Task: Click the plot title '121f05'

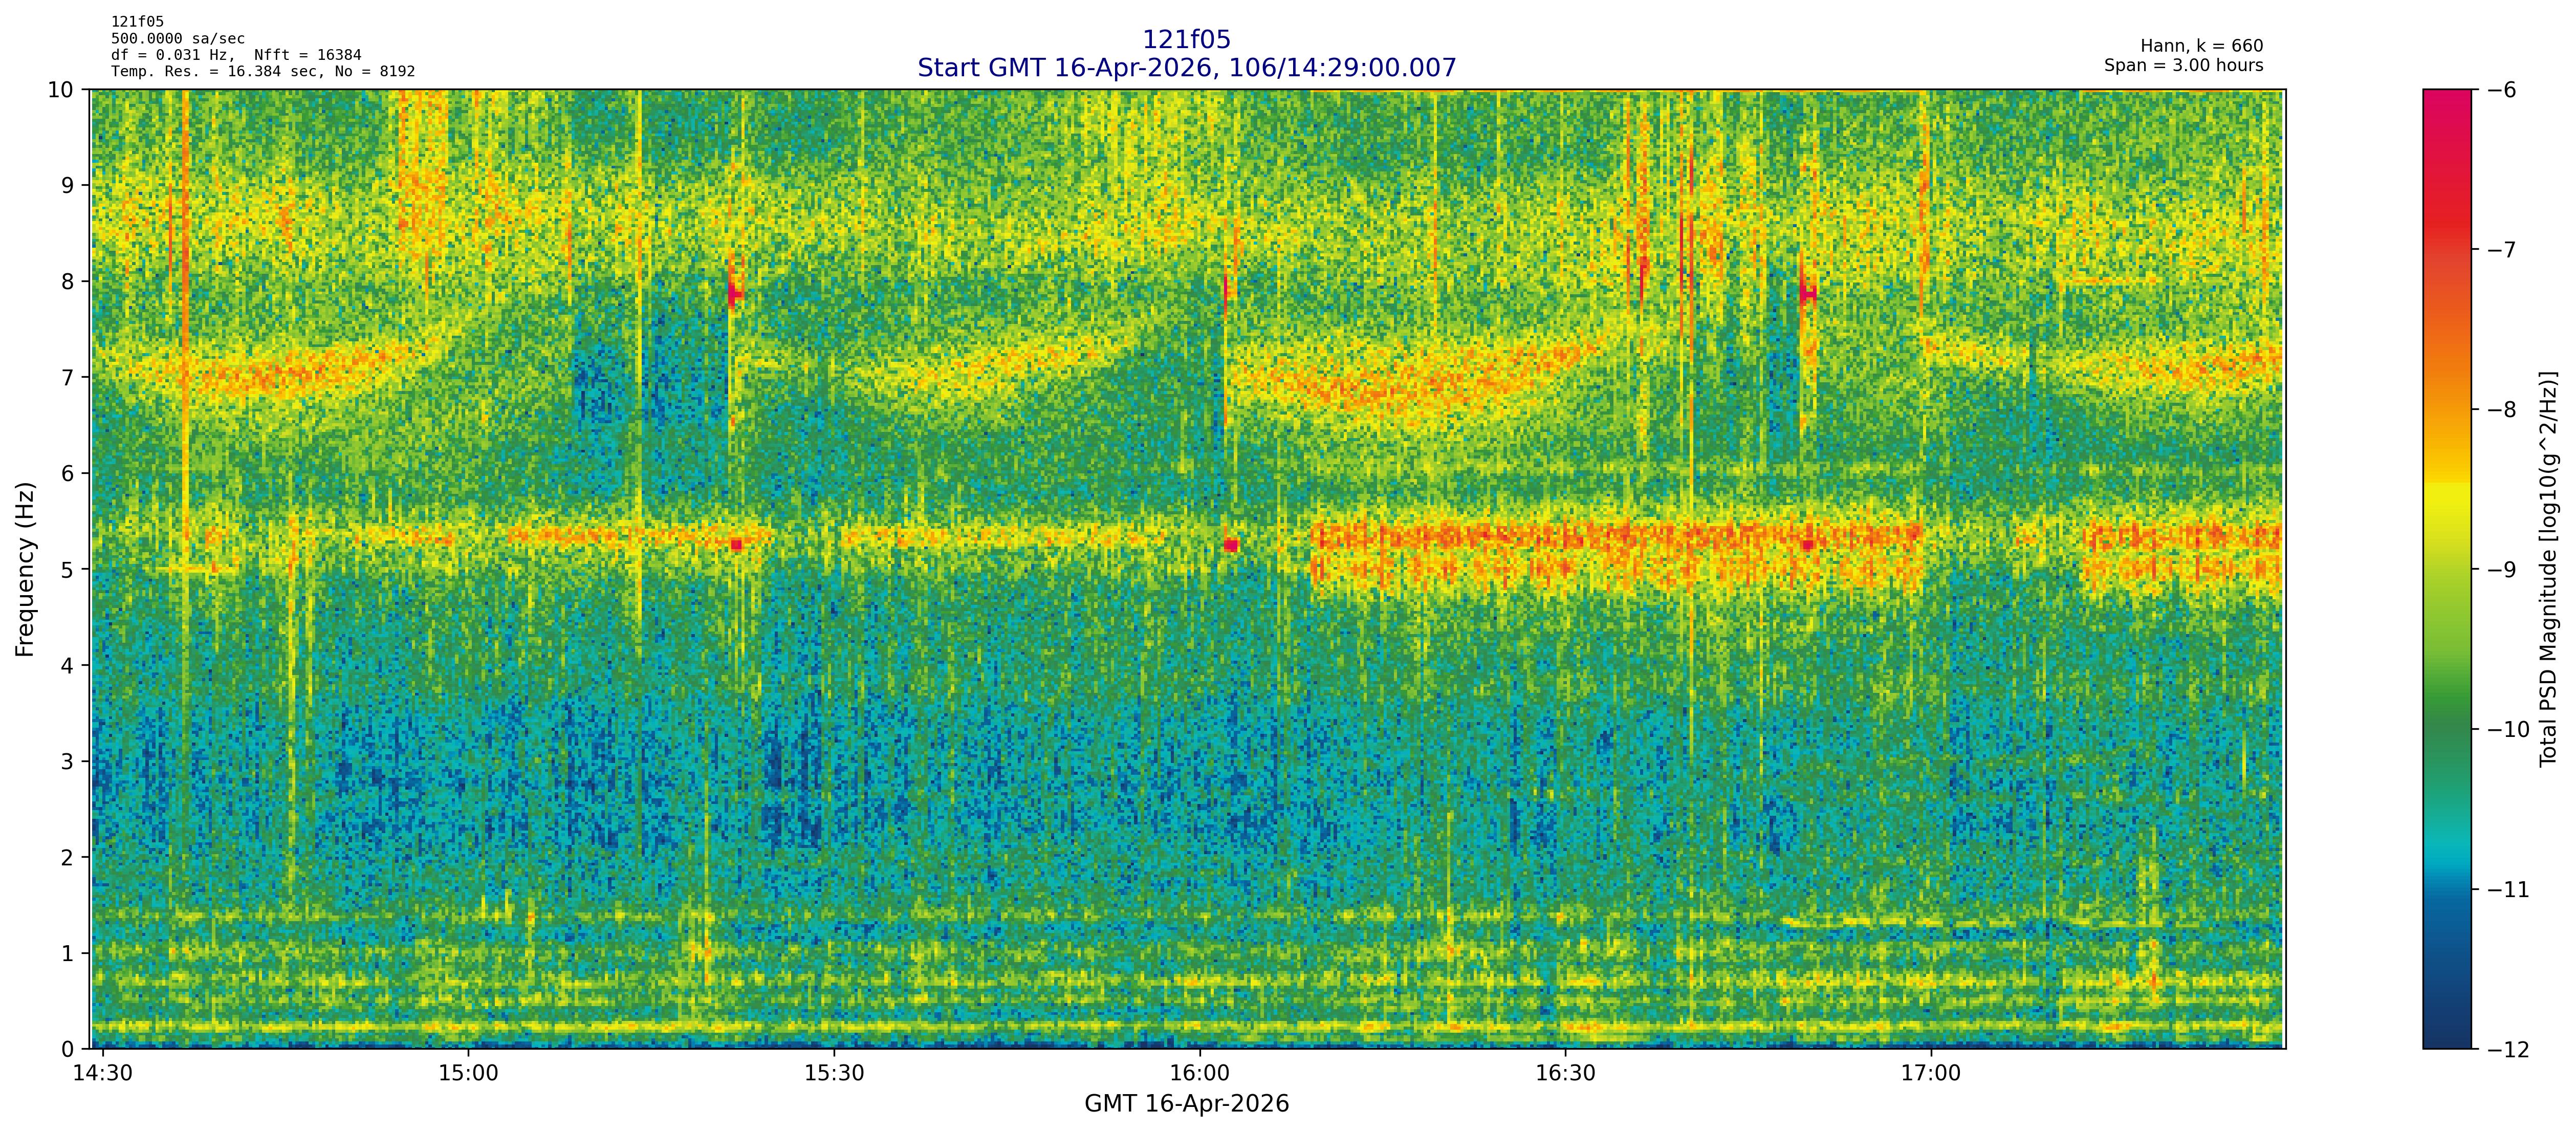Action: point(1186,40)
